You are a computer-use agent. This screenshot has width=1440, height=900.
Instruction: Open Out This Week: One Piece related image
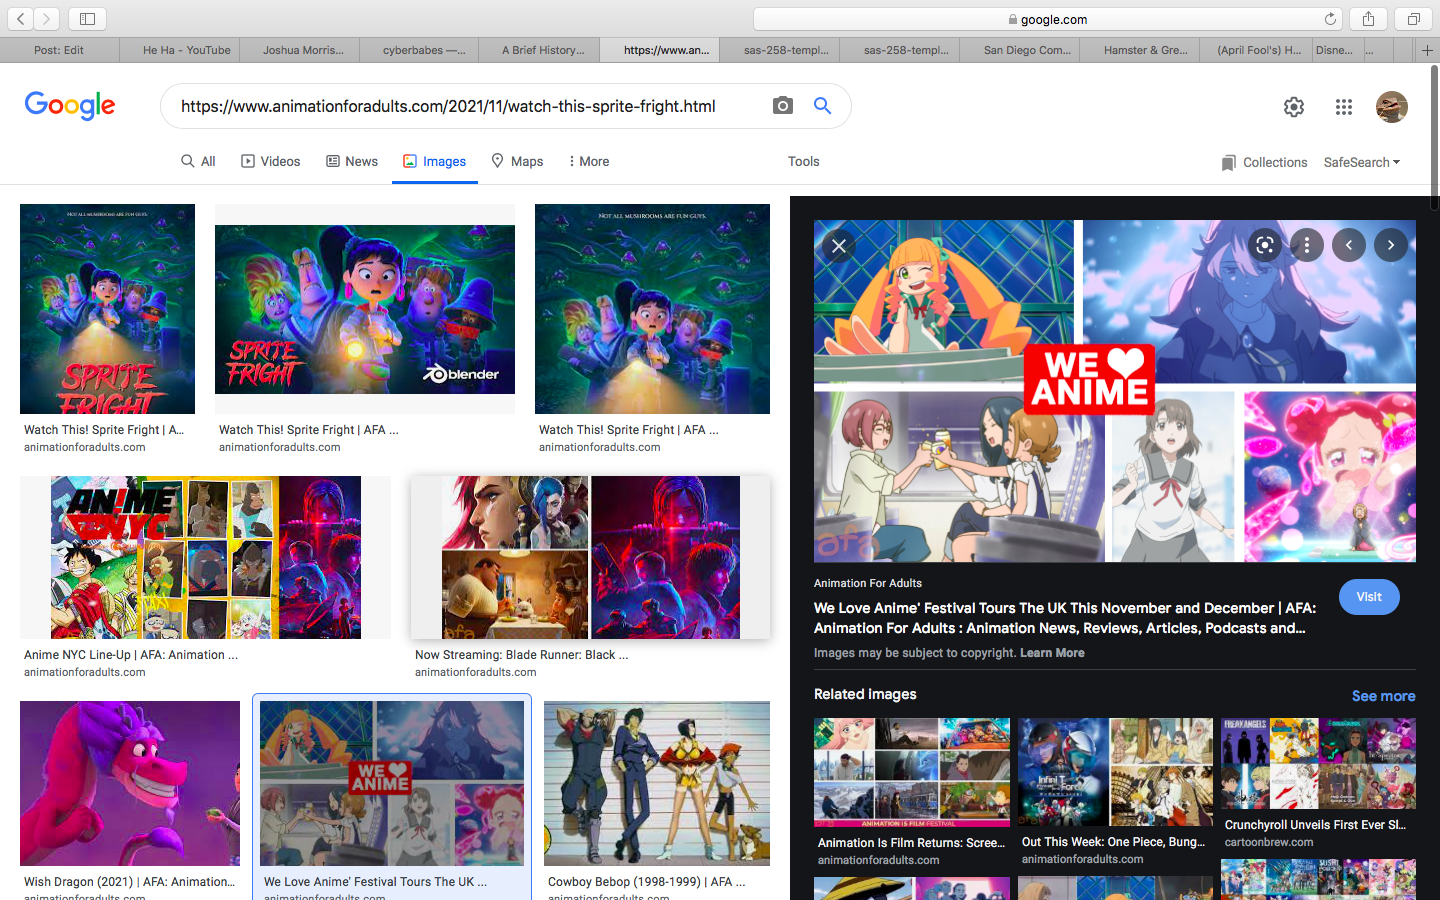click(1116, 772)
